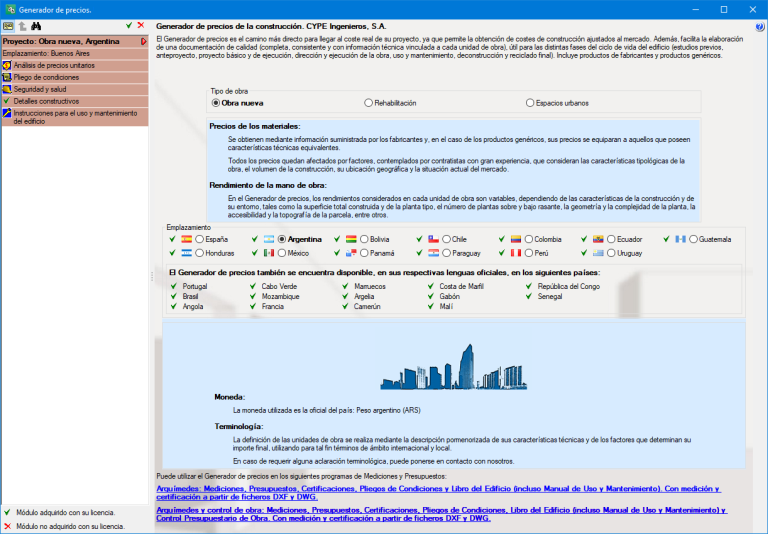The image size is (768, 534).
Task: Click Brasil in available countries list
Action: (x=191, y=296)
